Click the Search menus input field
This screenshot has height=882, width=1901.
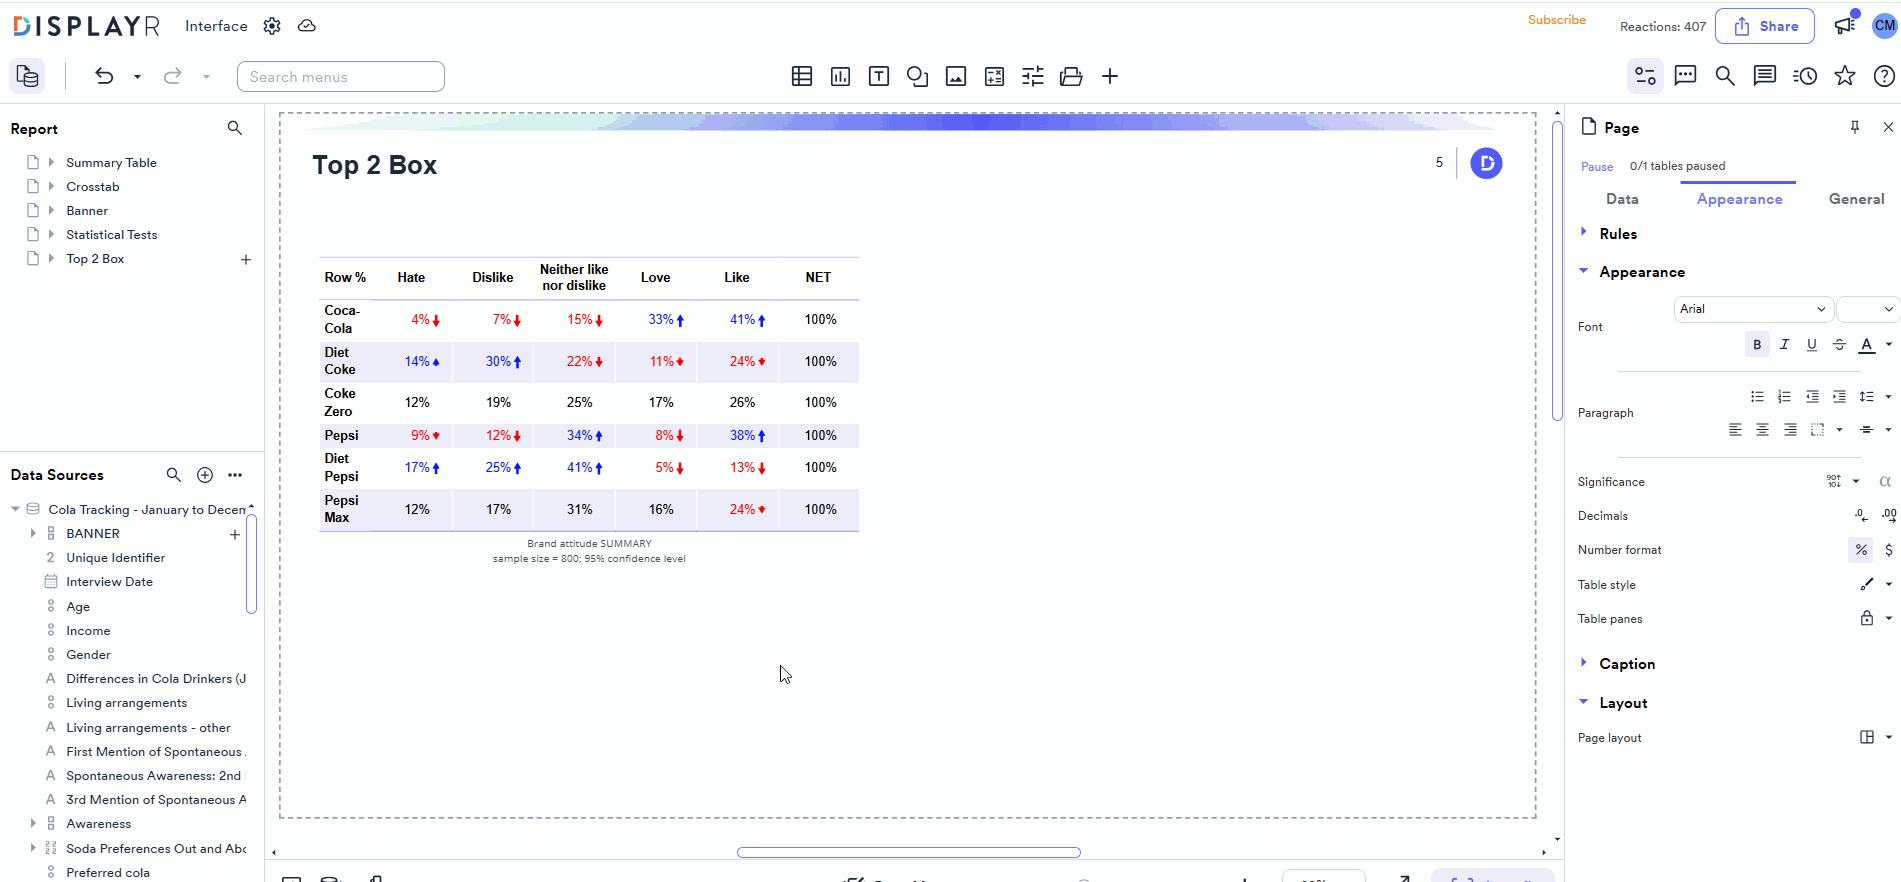(x=340, y=77)
